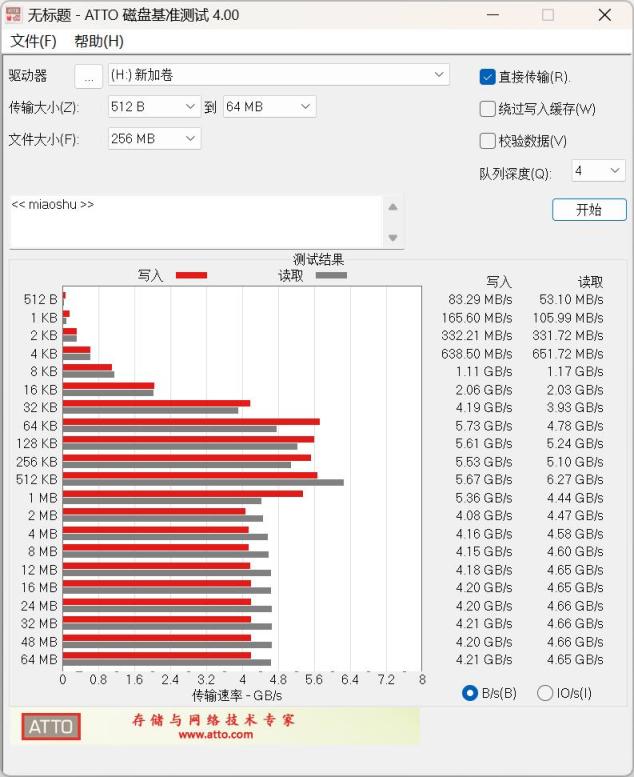The width and height of the screenshot is (634, 777).
Task: Click the 读取 column header over values
Action: (x=590, y=282)
